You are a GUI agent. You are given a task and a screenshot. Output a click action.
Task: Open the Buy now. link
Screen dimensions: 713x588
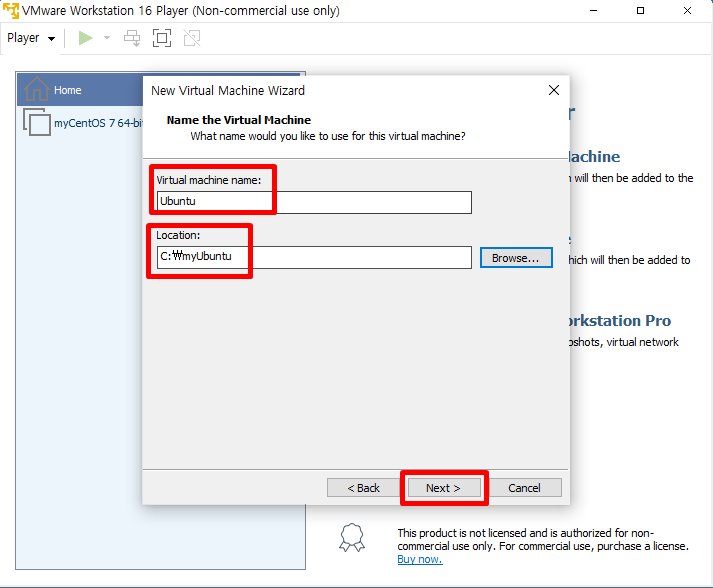[420, 559]
